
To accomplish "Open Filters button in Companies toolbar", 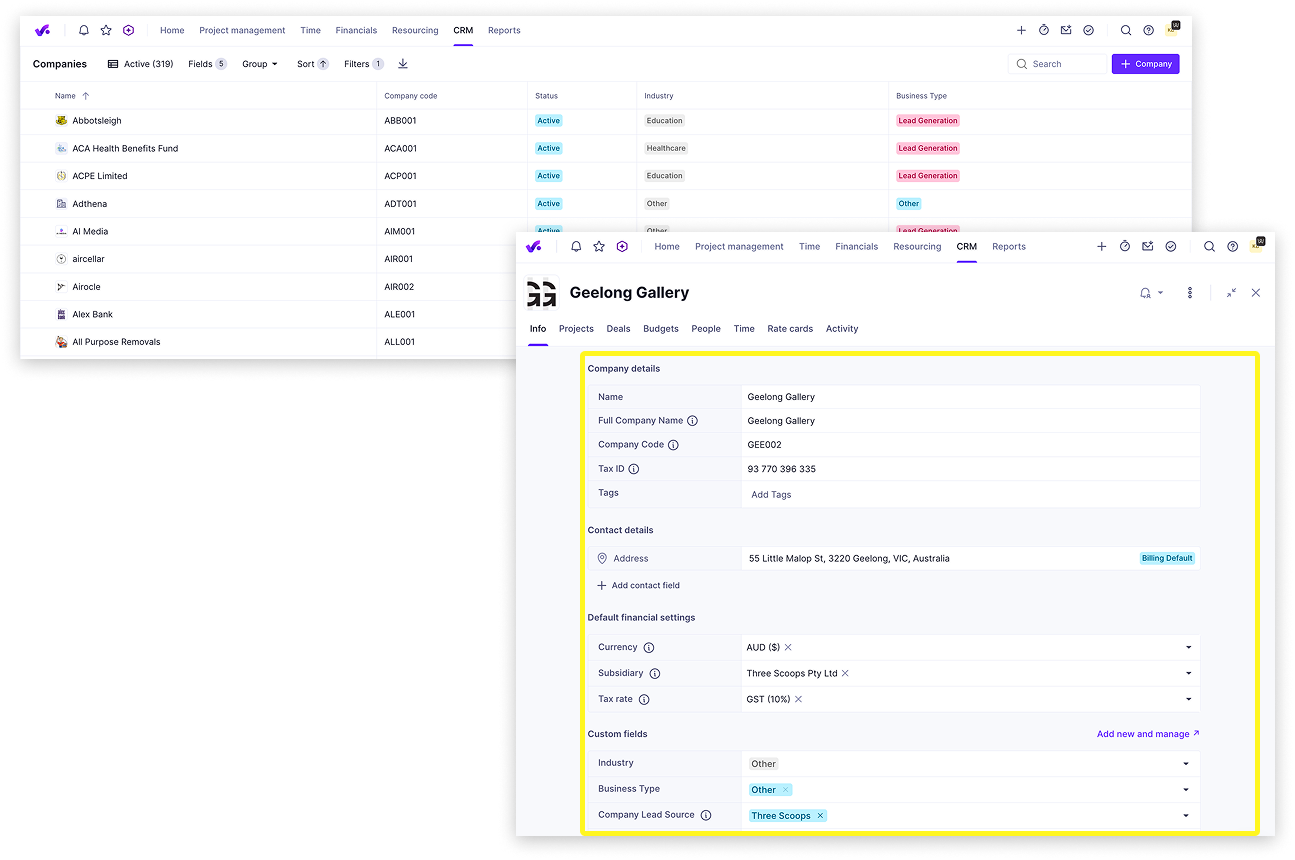I will point(364,64).
